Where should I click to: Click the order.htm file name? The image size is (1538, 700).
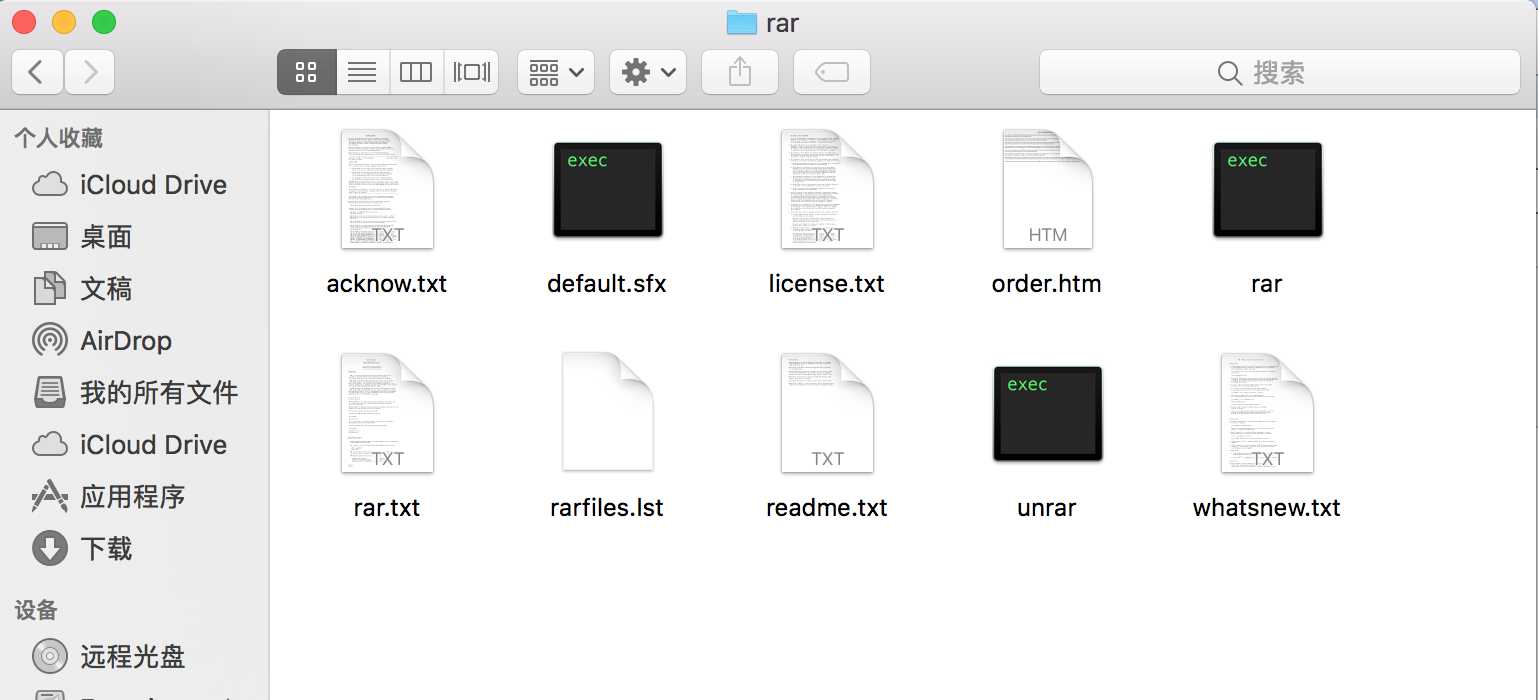click(1047, 284)
